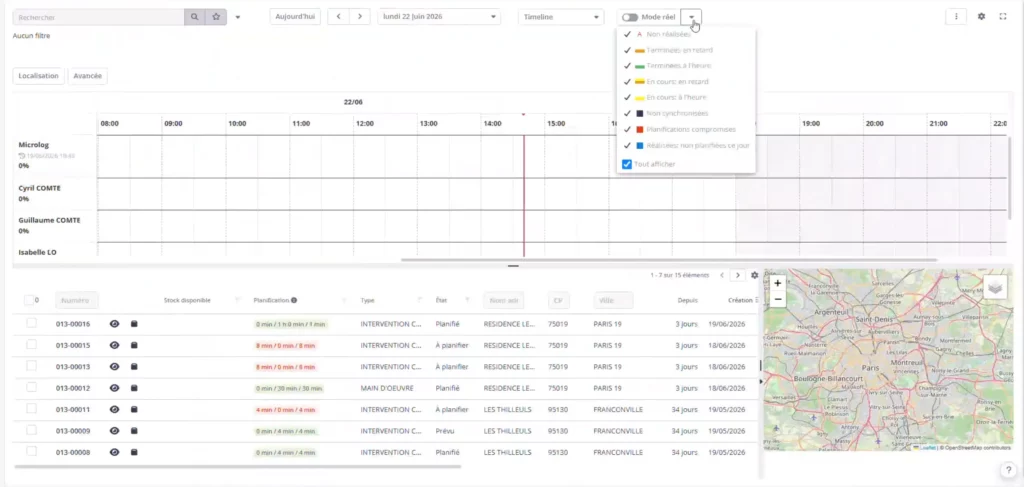Click the Ville filter field
Viewport: 1024px width, 487px height.
(x=613, y=300)
